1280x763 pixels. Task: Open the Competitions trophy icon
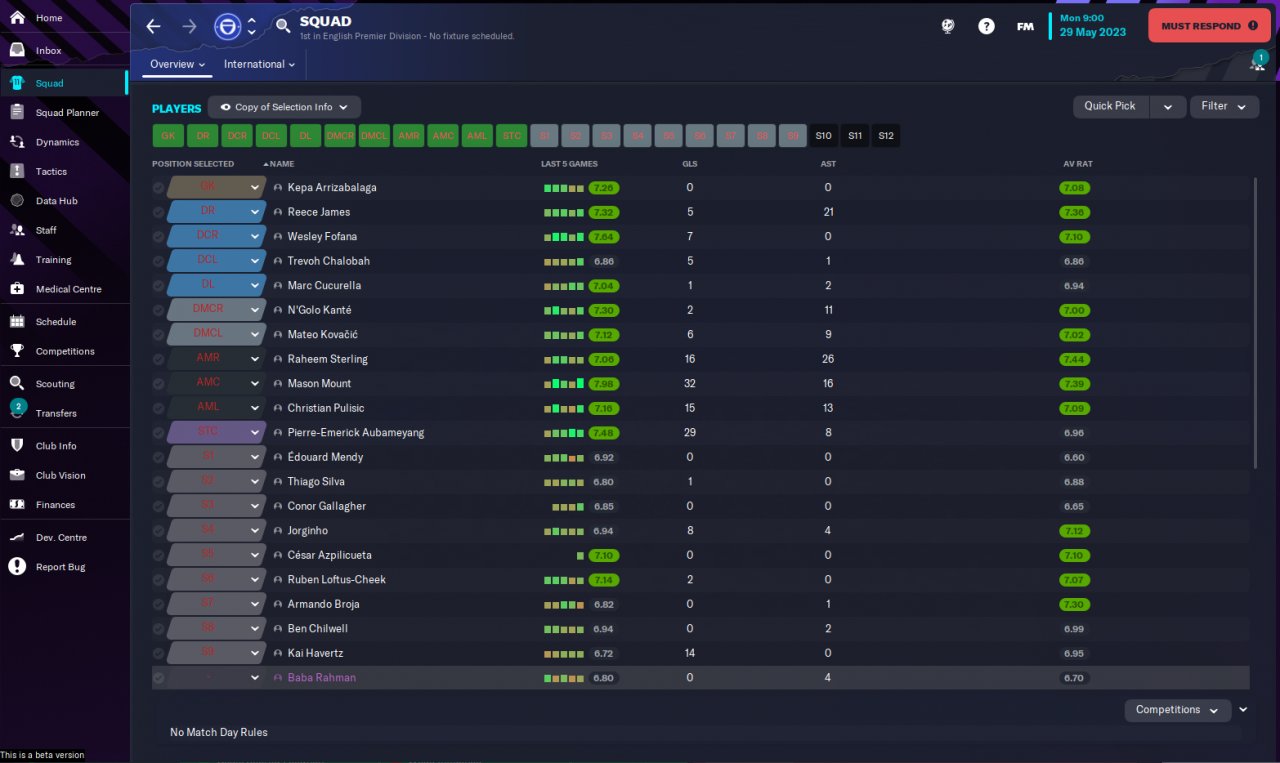[x=17, y=351]
